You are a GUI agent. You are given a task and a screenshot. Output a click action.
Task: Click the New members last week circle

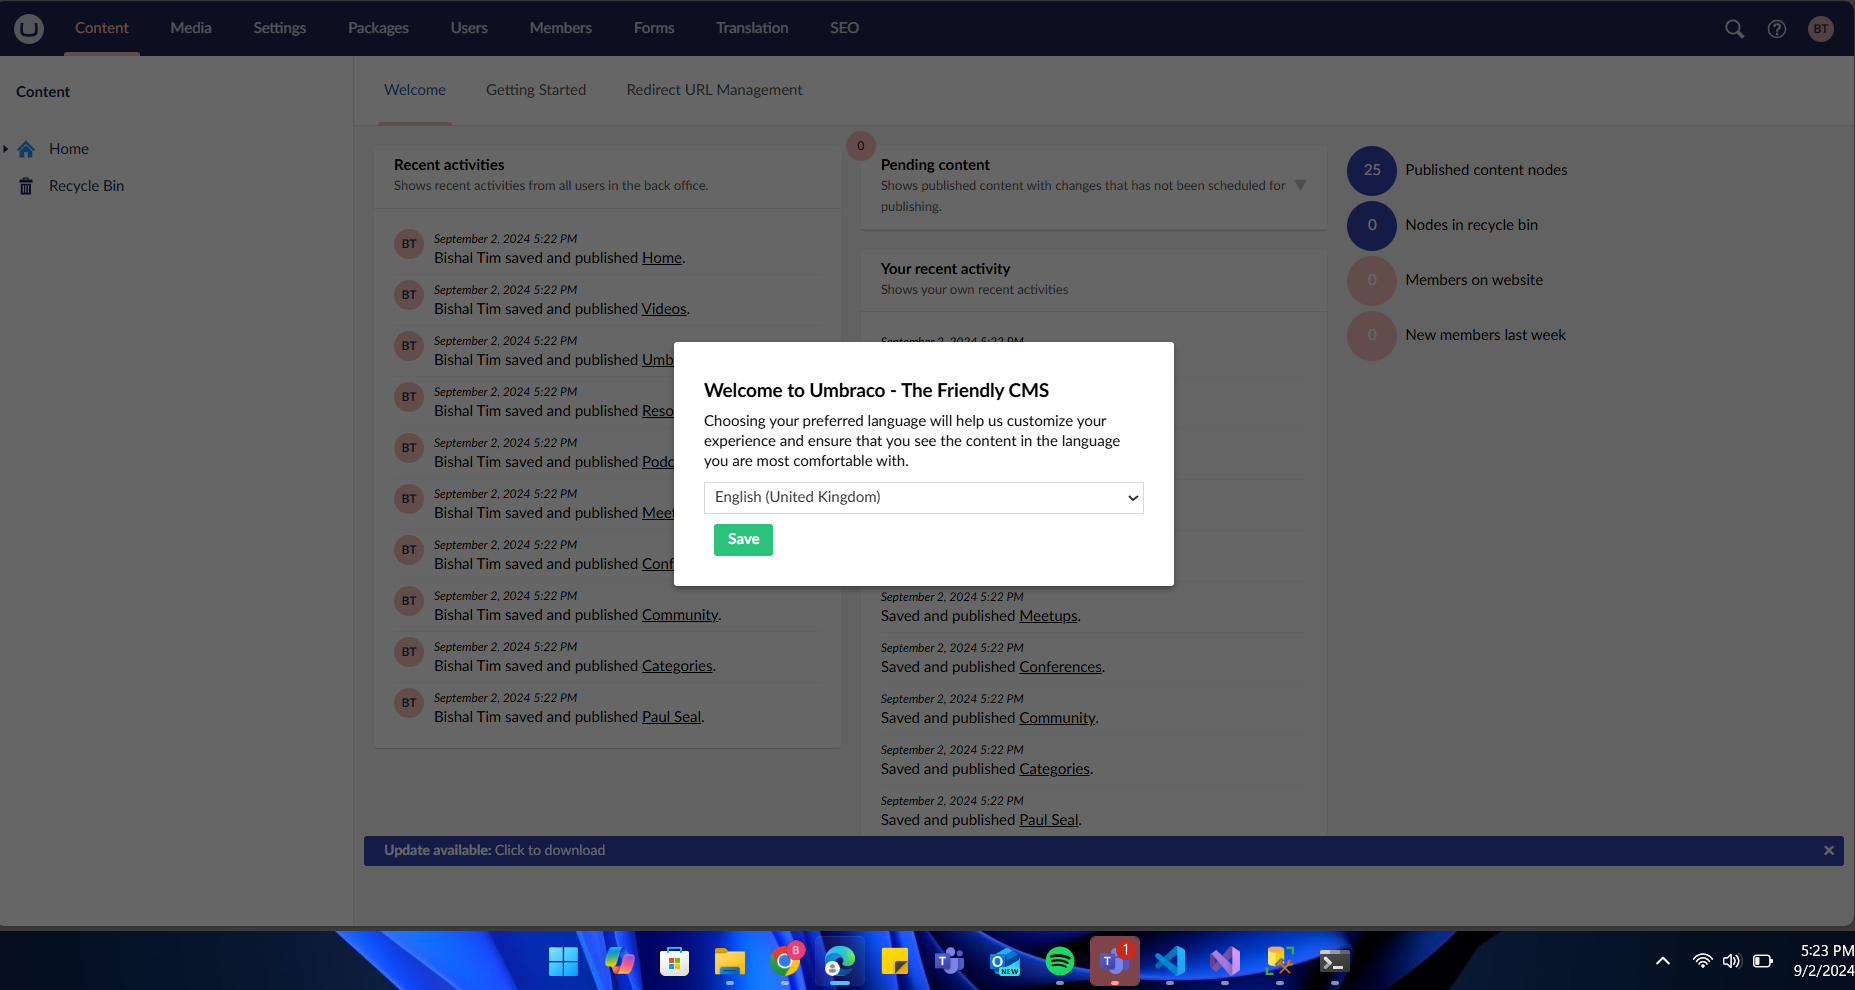click(1372, 335)
